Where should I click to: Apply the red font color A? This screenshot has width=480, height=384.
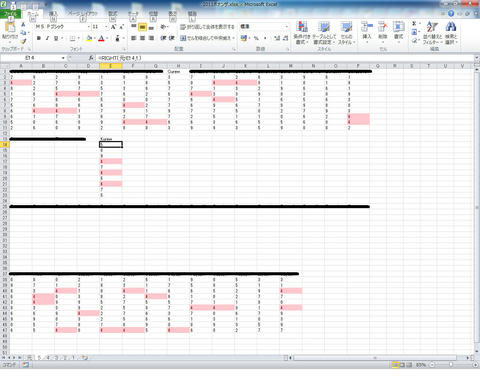pyautogui.click(x=101, y=38)
